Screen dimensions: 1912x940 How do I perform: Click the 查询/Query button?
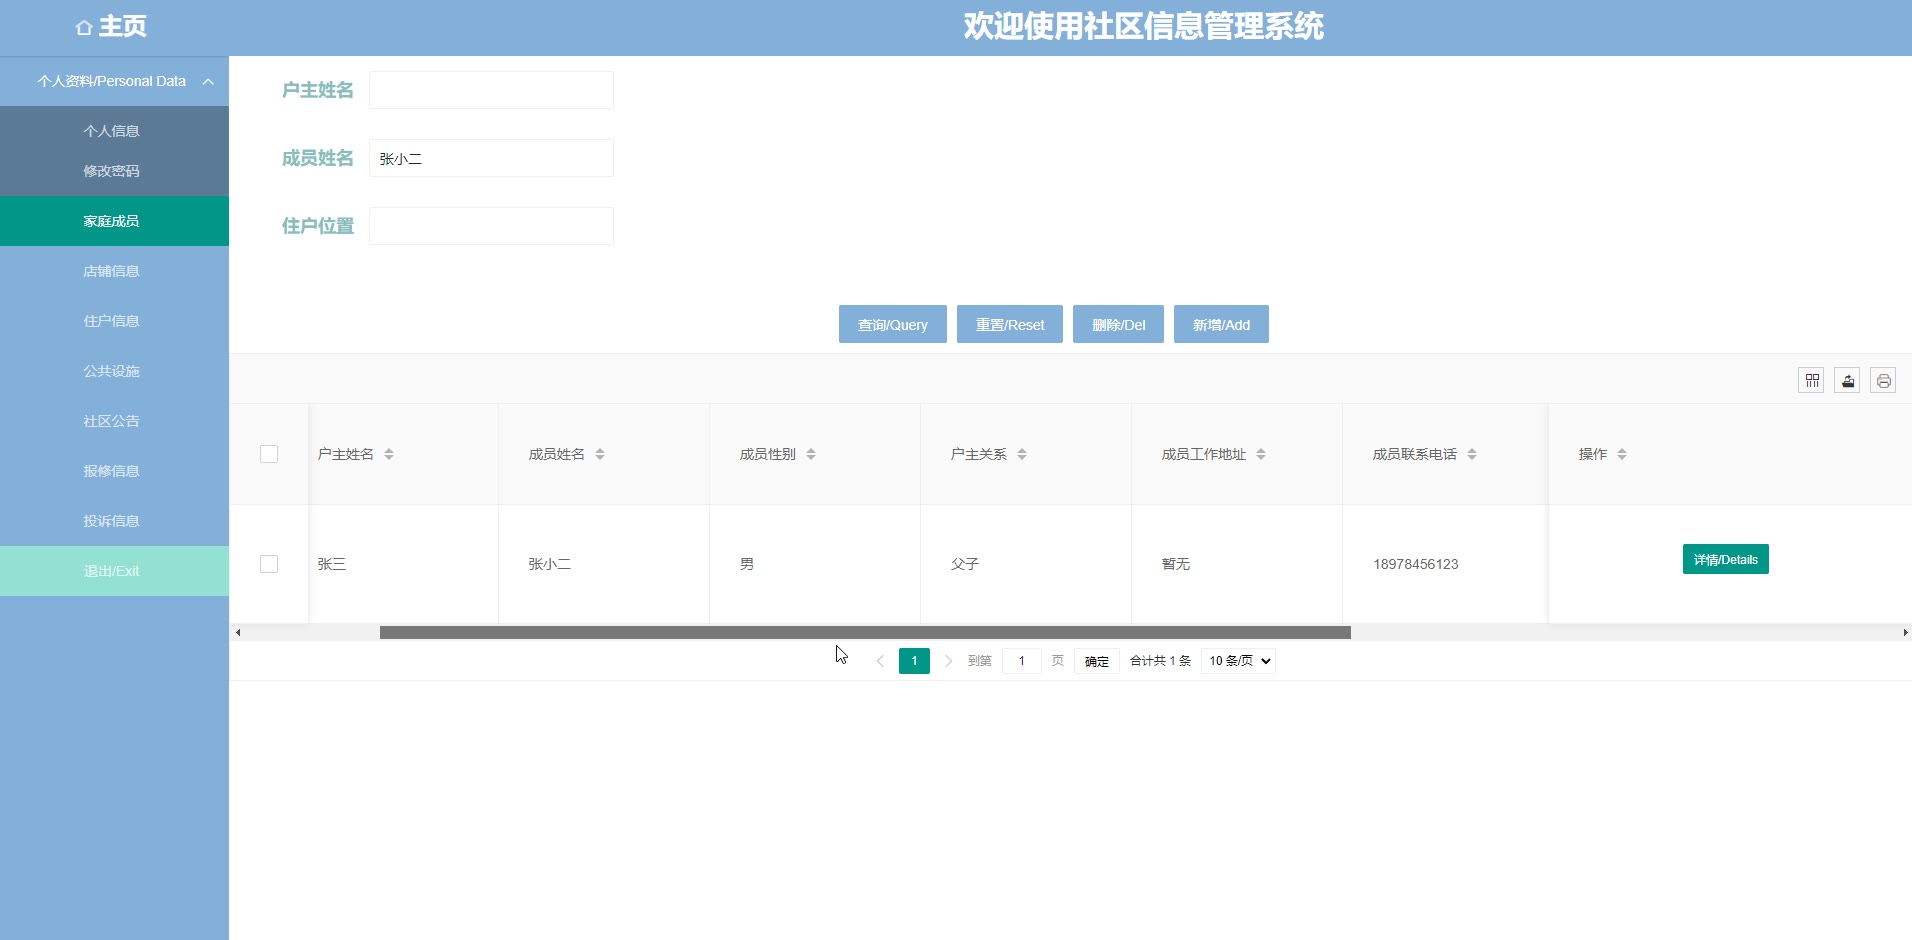892,324
